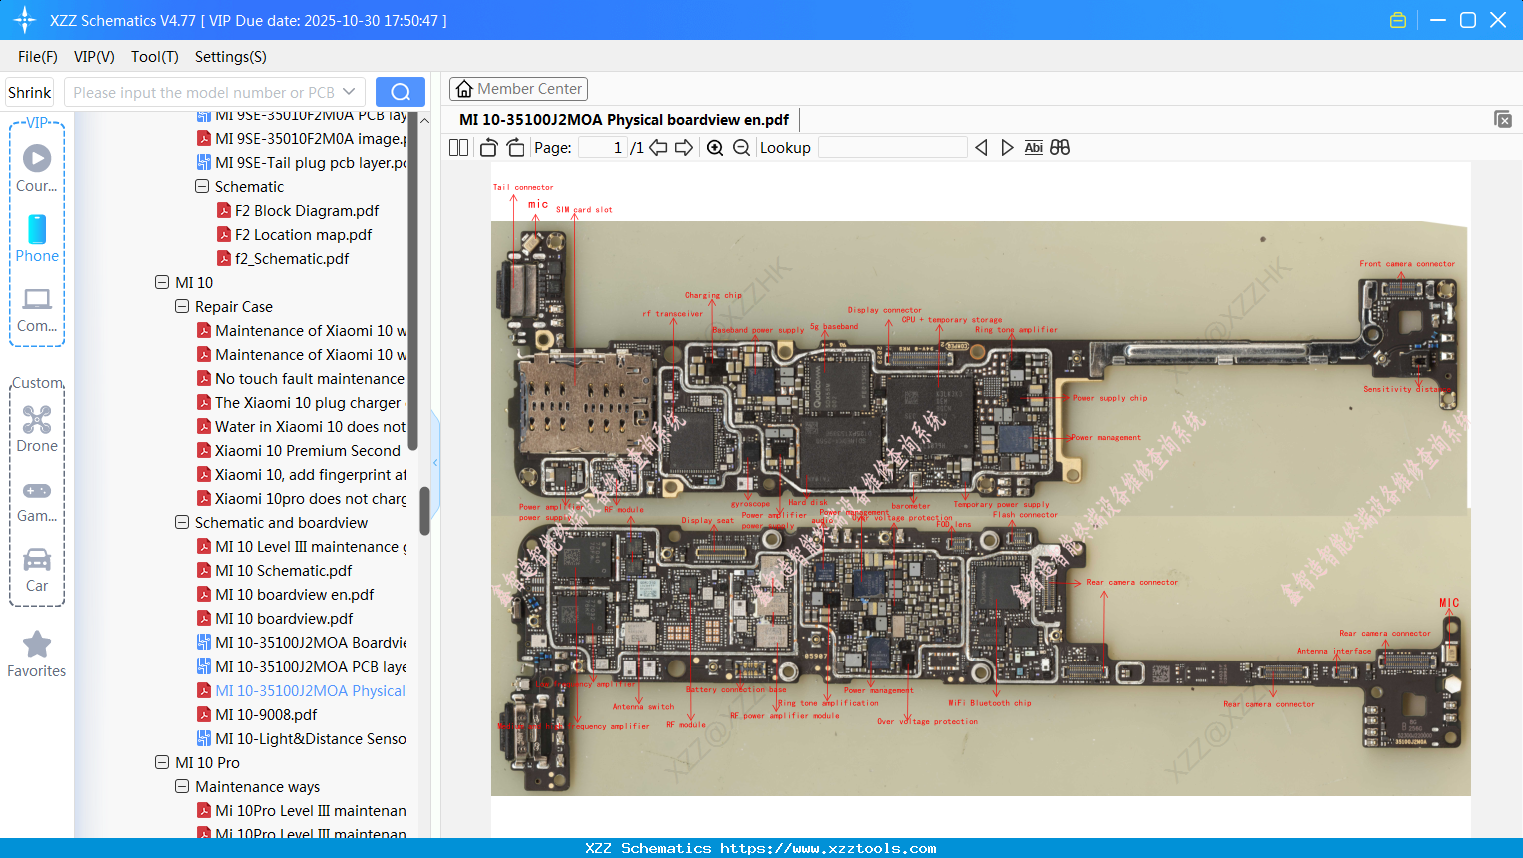
Task: Collapse the sidebar using Shrink
Action: click(29, 91)
